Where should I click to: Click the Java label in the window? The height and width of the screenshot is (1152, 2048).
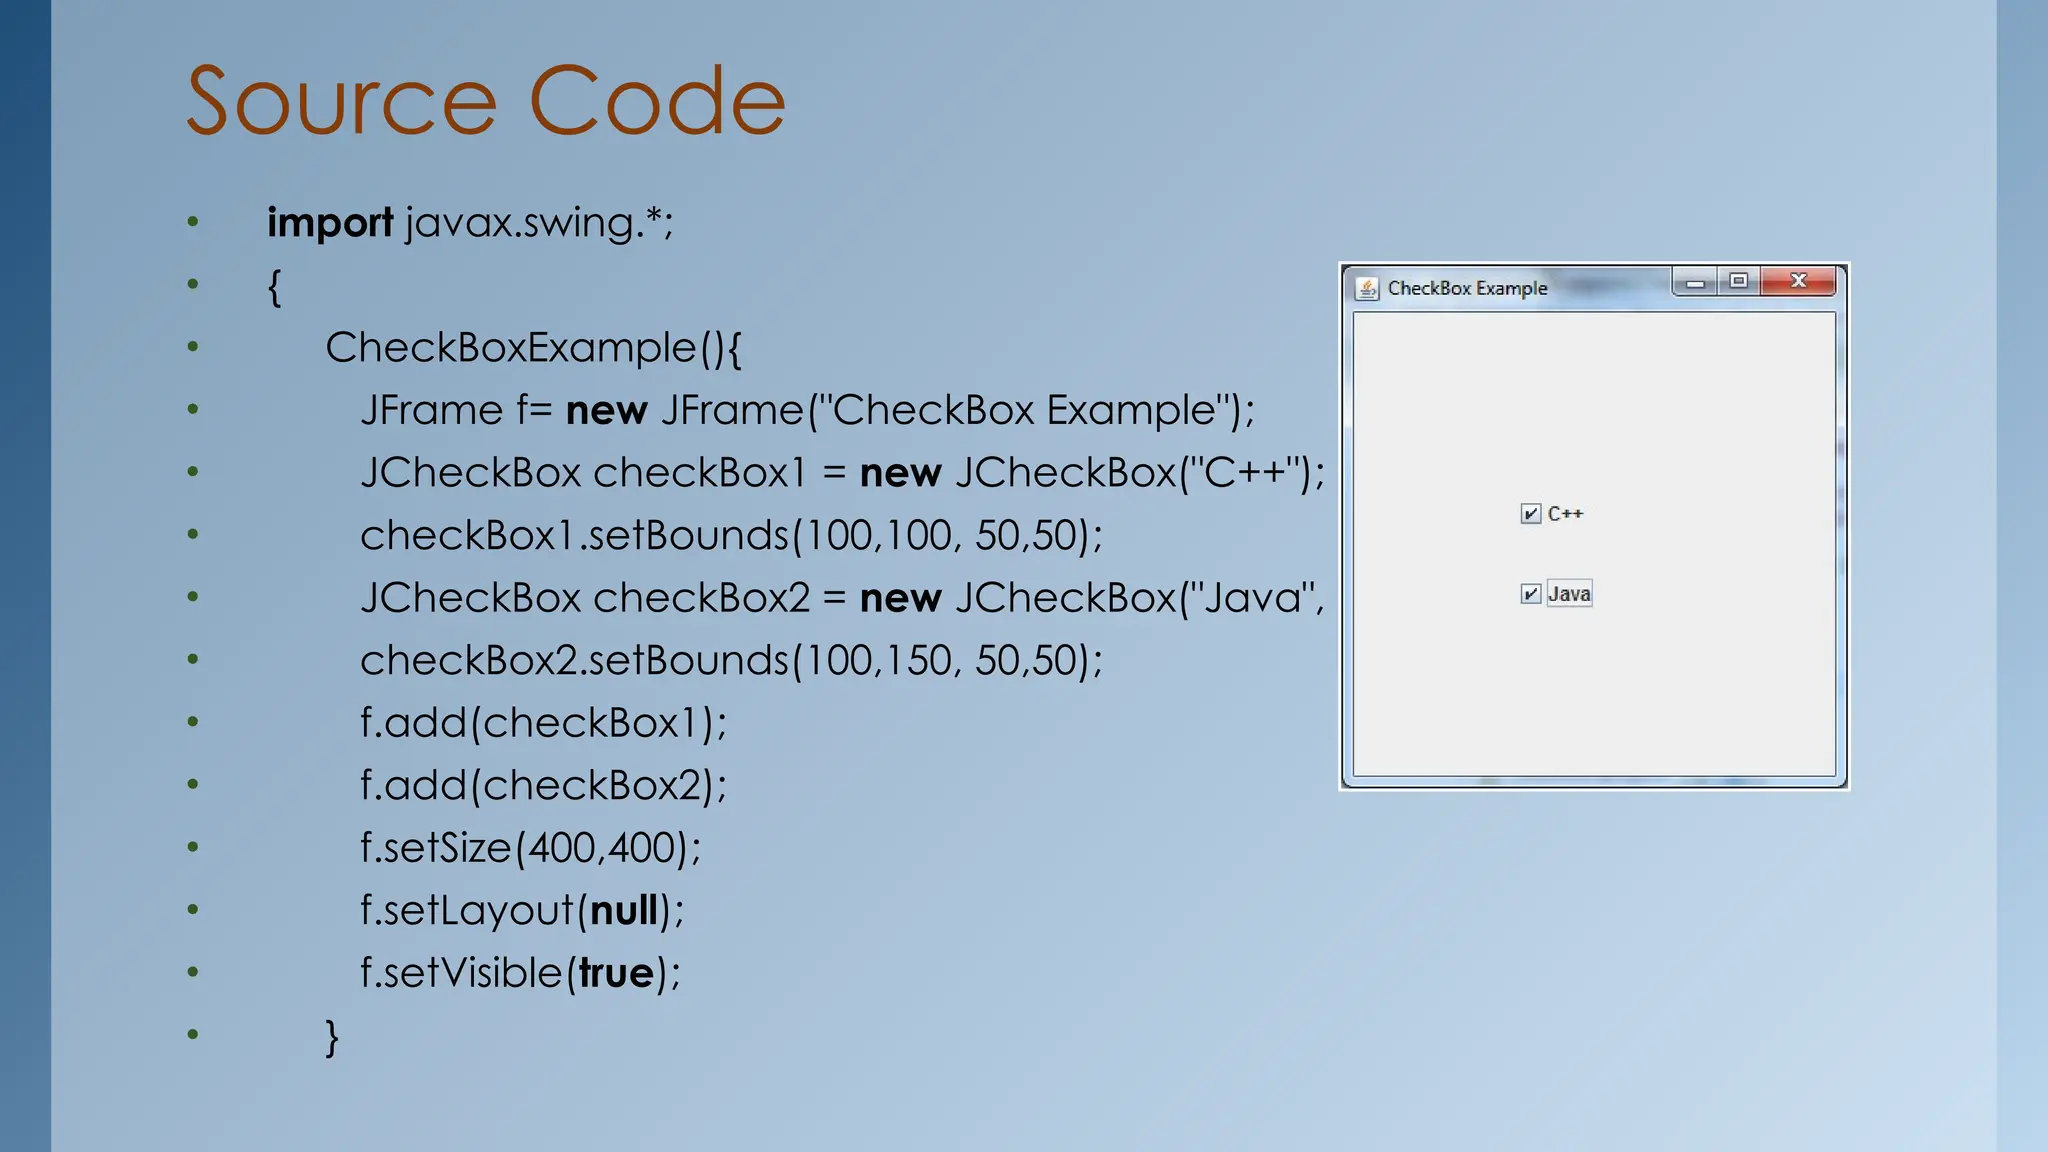point(1569,594)
